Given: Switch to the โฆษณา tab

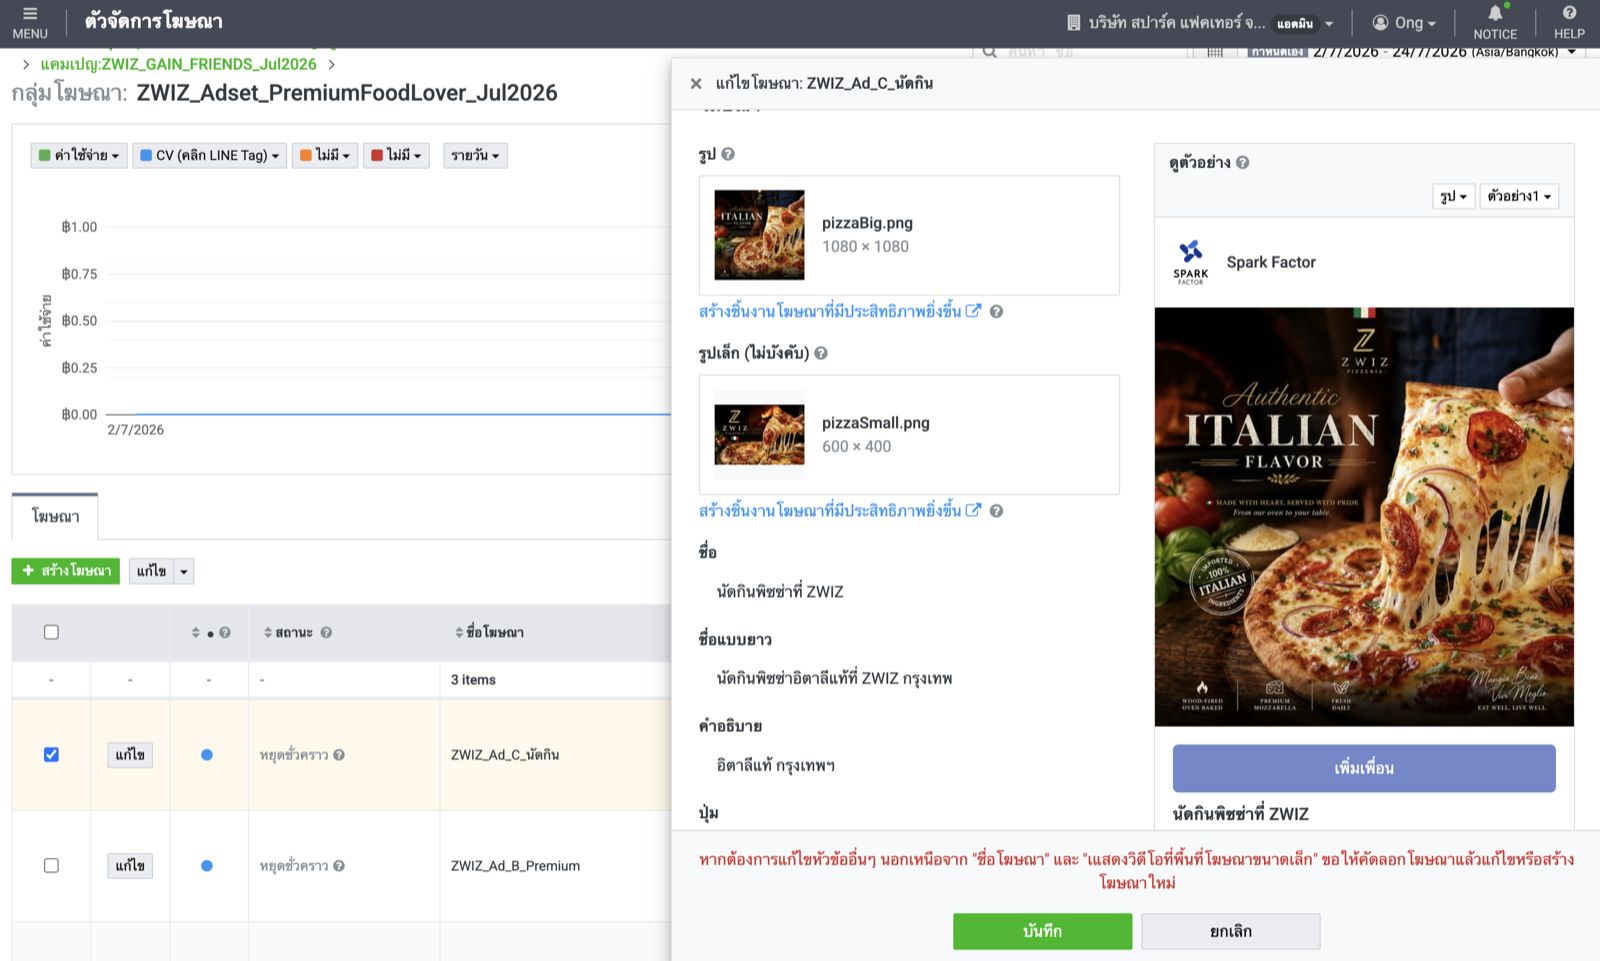Looking at the screenshot, I should click(55, 516).
